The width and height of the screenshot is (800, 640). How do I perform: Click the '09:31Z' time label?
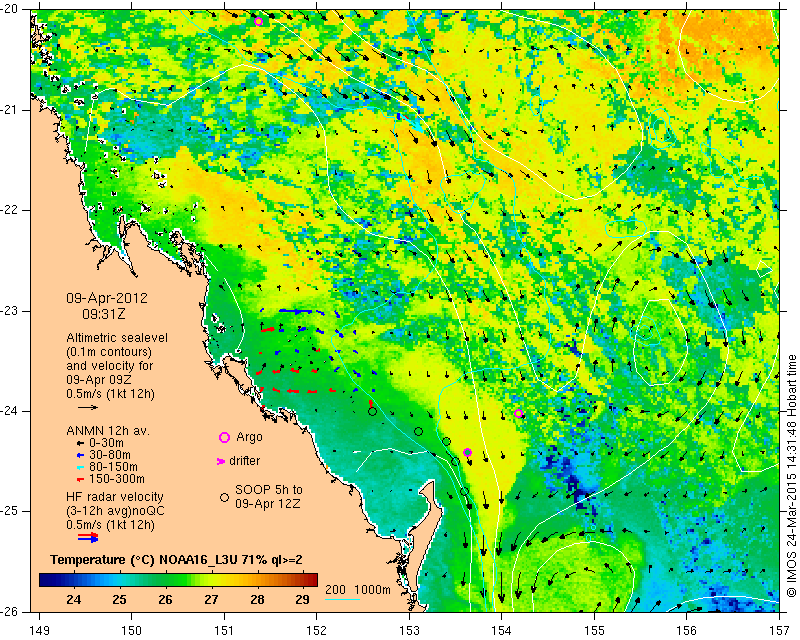(x=104, y=313)
